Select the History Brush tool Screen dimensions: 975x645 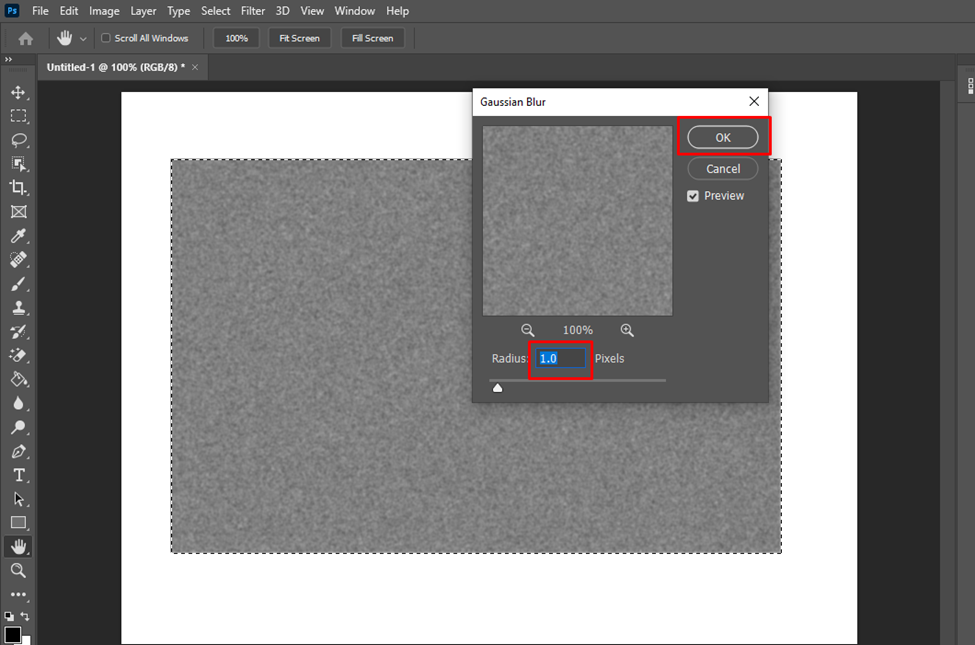(18, 332)
